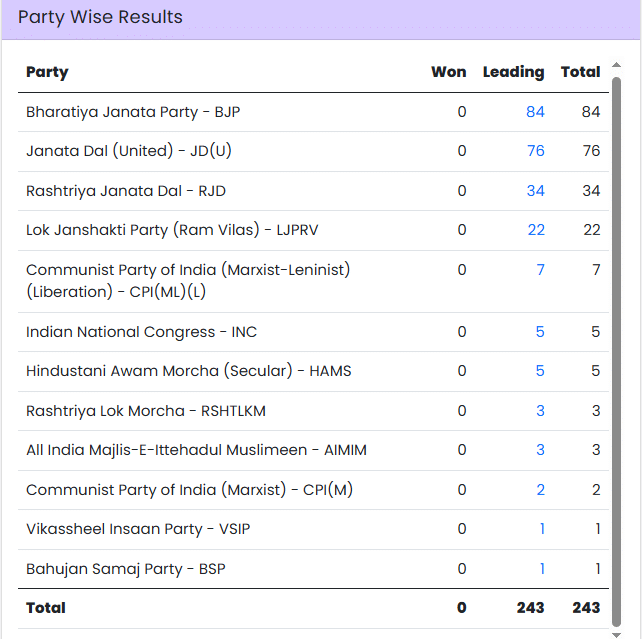The width and height of the screenshot is (642, 639).
Task: Click the Party column header
Action: click(47, 72)
